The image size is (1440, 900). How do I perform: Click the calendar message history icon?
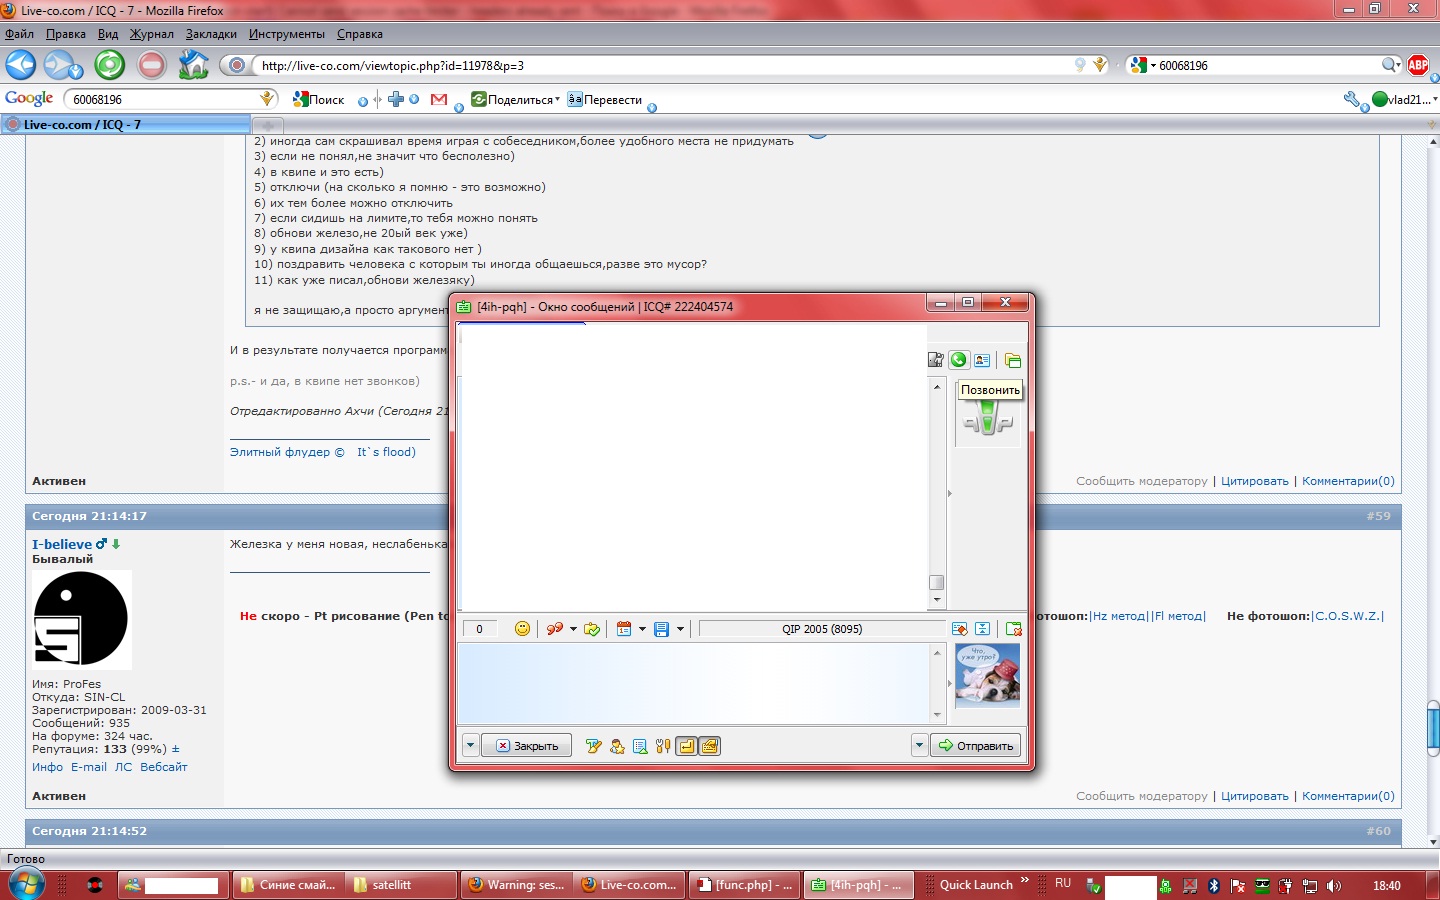624,629
